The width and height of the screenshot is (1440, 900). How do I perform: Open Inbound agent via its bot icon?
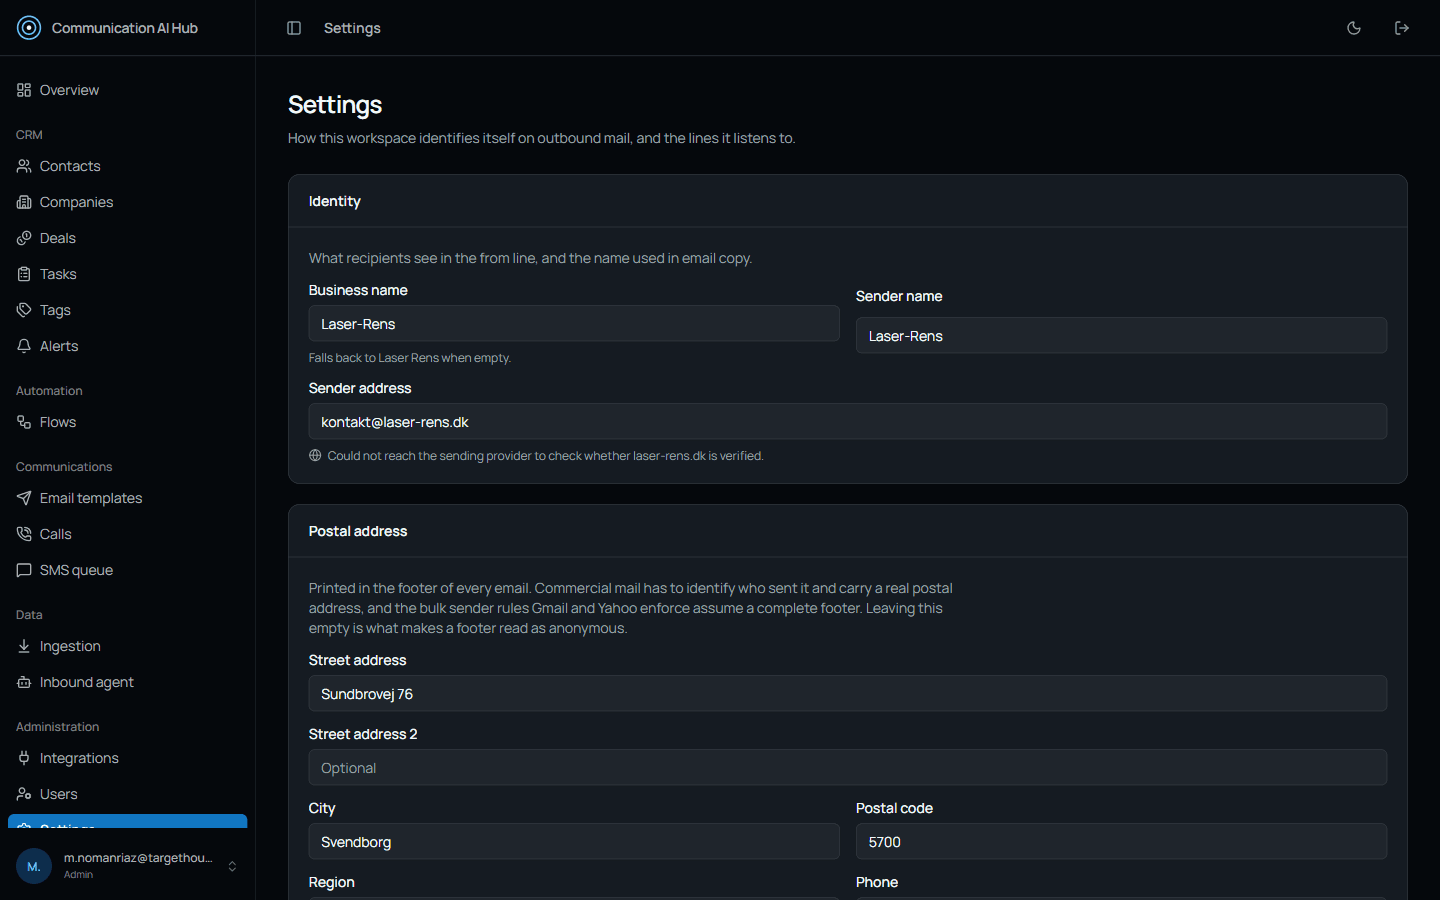pos(24,682)
